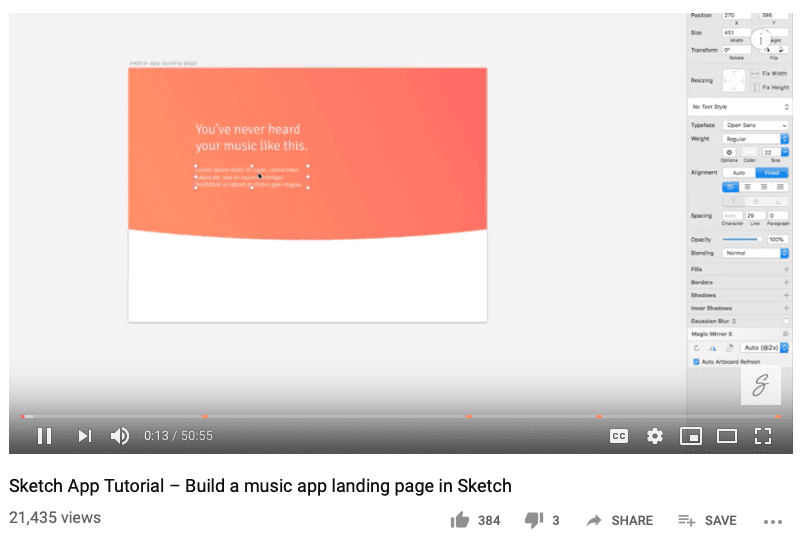The width and height of the screenshot is (807, 539).
Task: Select Fixed alignment width
Action: pyautogui.click(x=771, y=172)
